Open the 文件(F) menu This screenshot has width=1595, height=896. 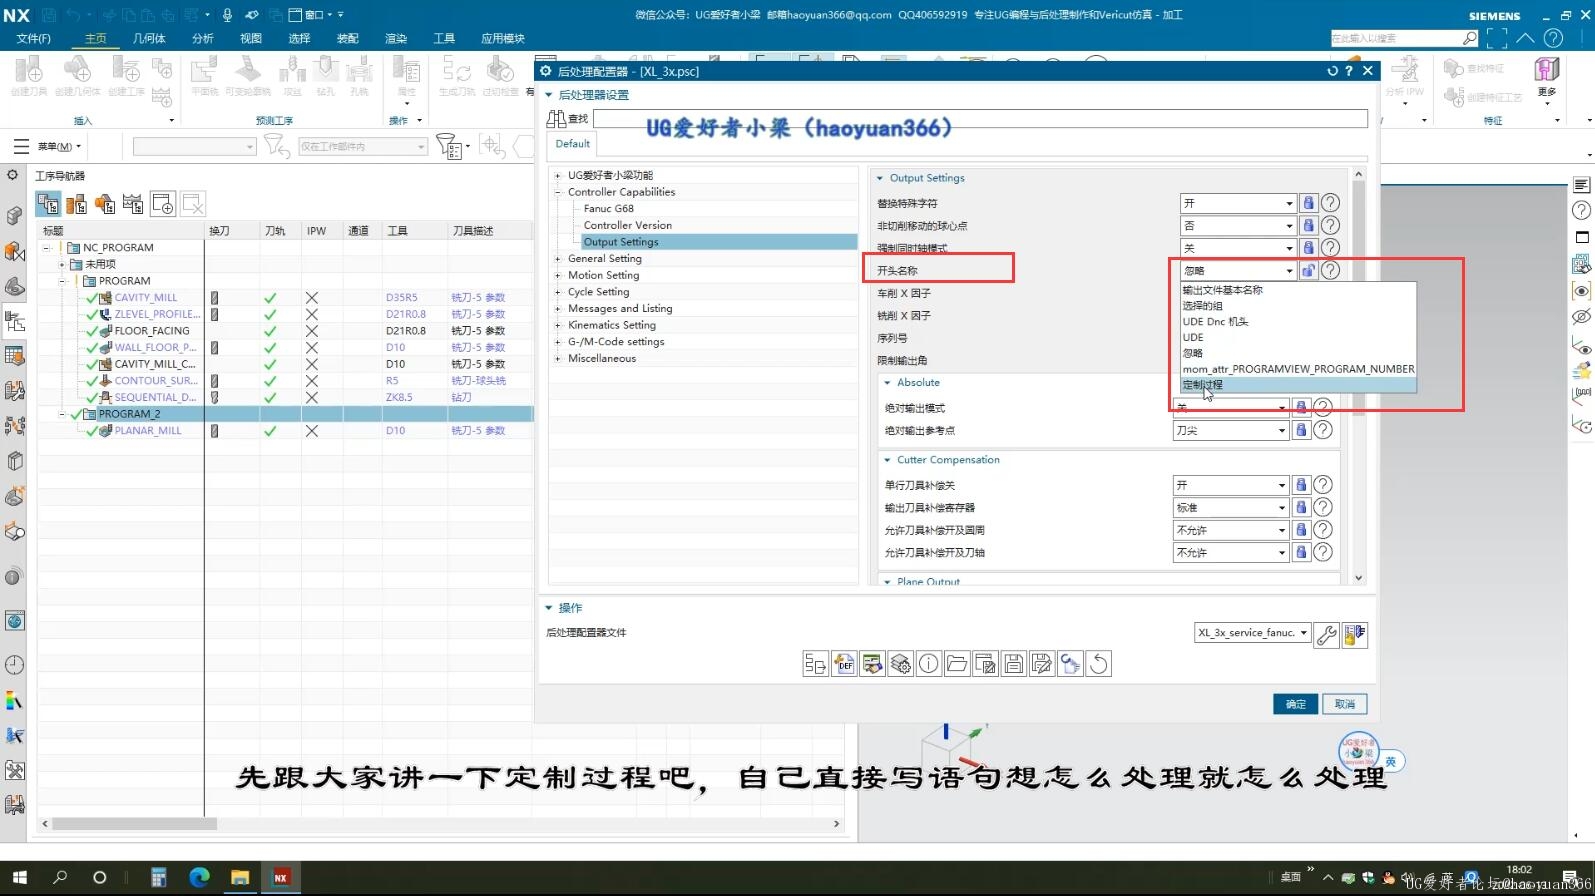pyautogui.click(x=34, y=38)
